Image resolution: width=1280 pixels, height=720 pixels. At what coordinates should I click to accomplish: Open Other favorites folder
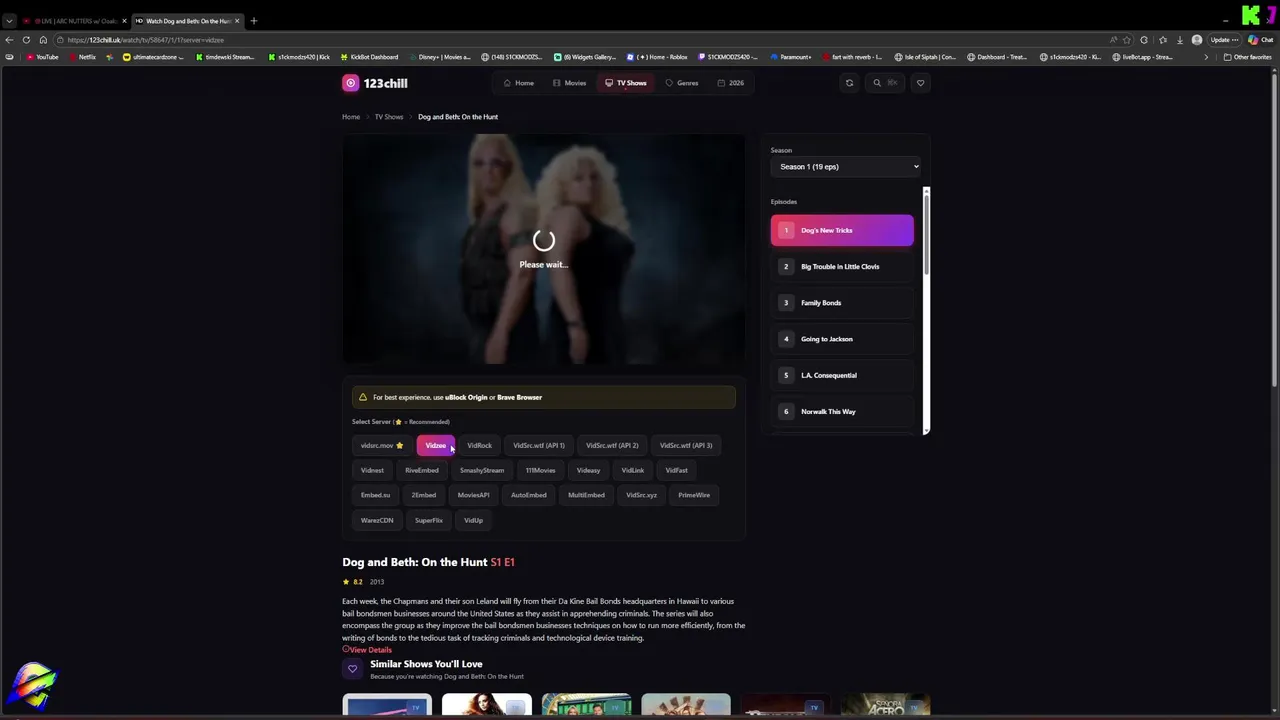[x=1249, y=57]
